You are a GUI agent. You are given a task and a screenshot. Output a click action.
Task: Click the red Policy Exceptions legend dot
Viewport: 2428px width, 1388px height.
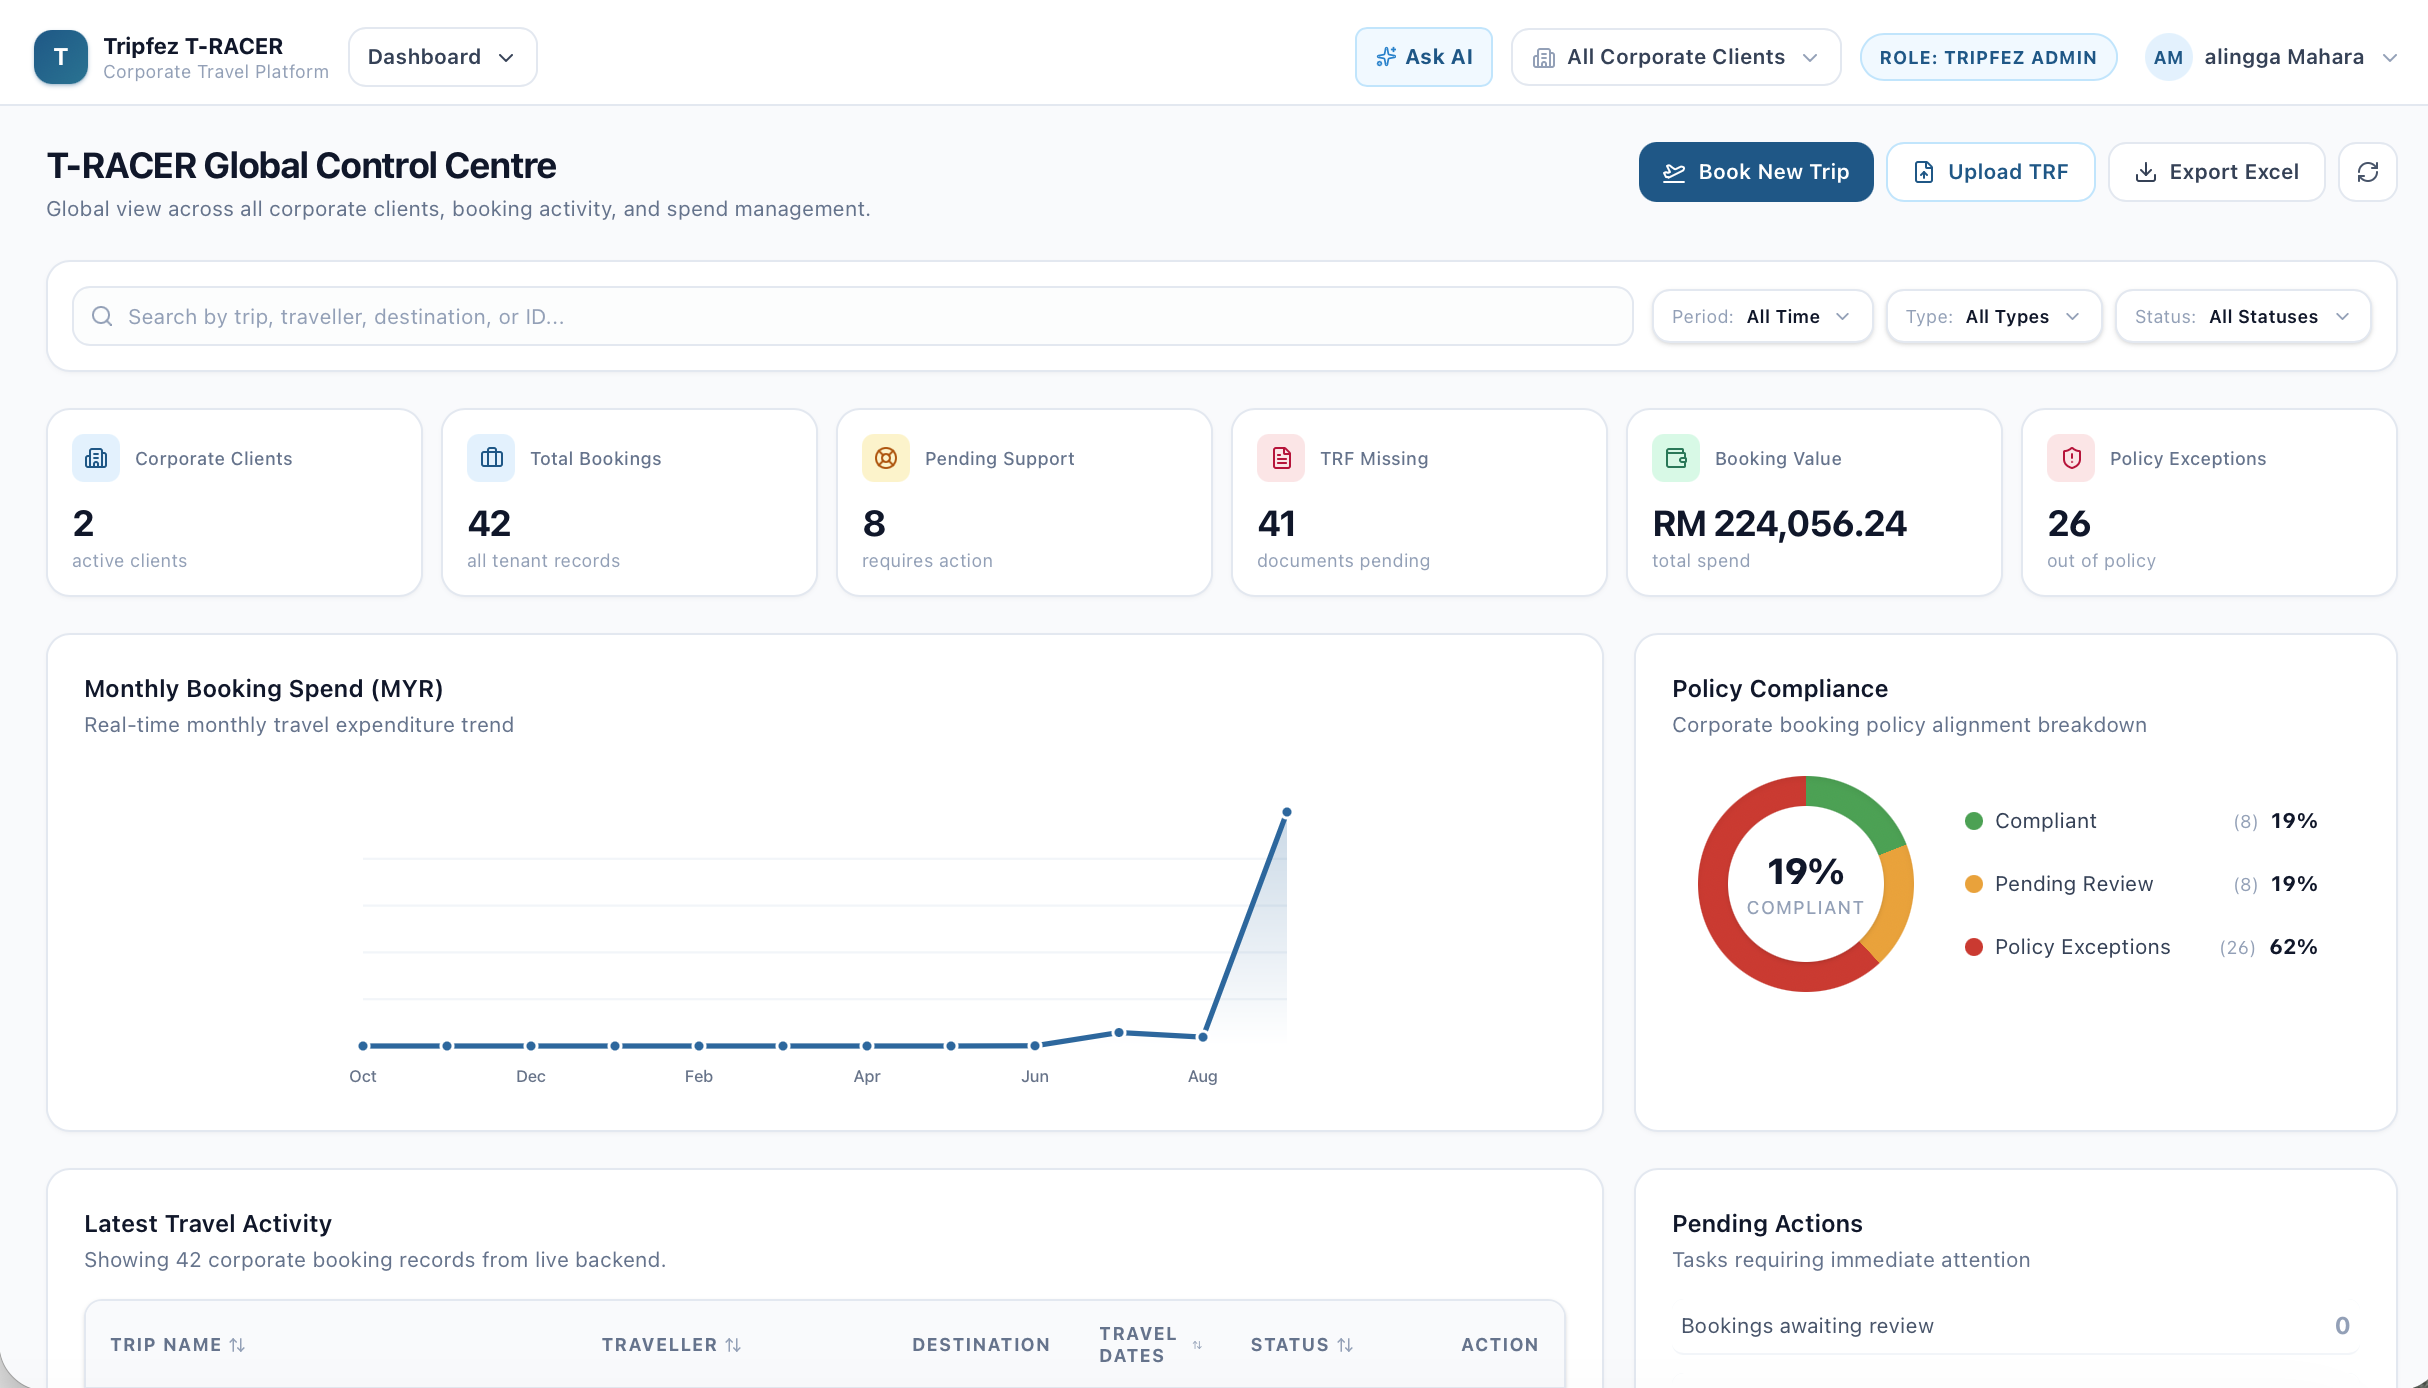click(x=1973, y=947)
